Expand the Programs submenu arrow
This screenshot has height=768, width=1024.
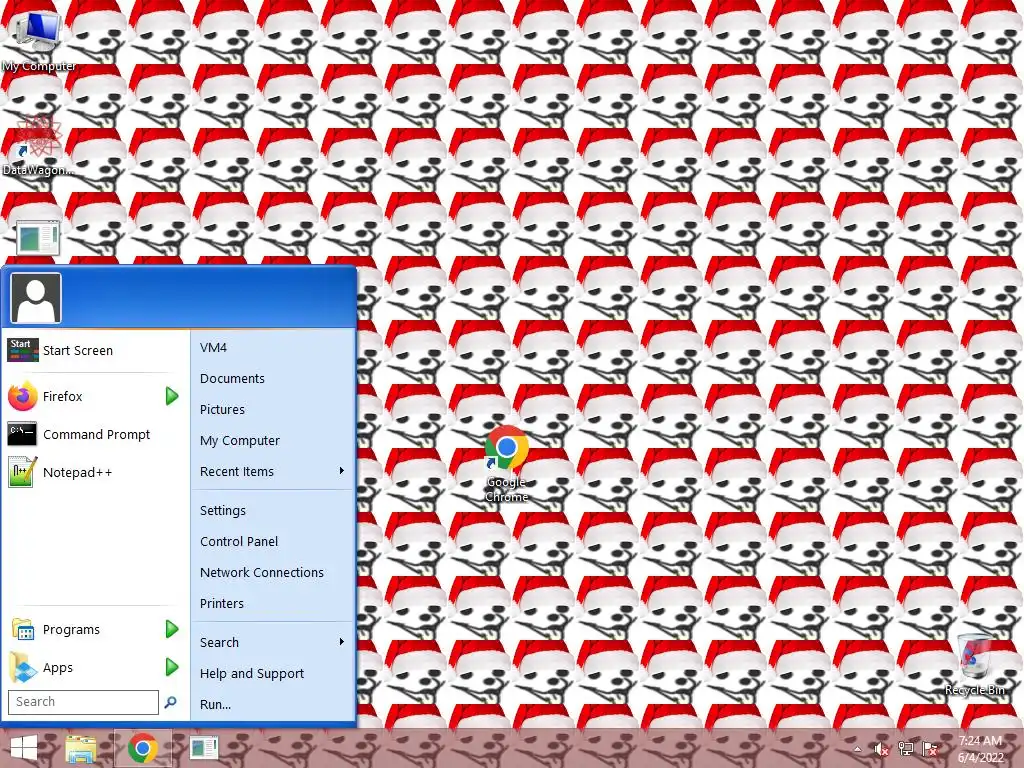(x=172, y=630)
